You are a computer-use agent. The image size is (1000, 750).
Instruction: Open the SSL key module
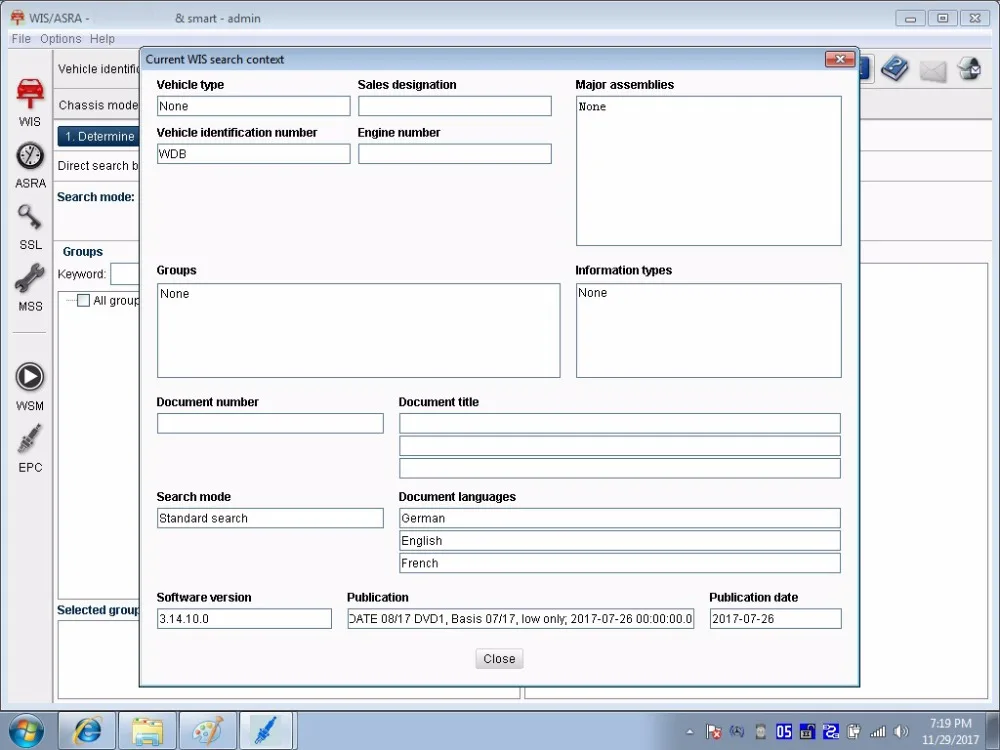[x=30, y=227]
